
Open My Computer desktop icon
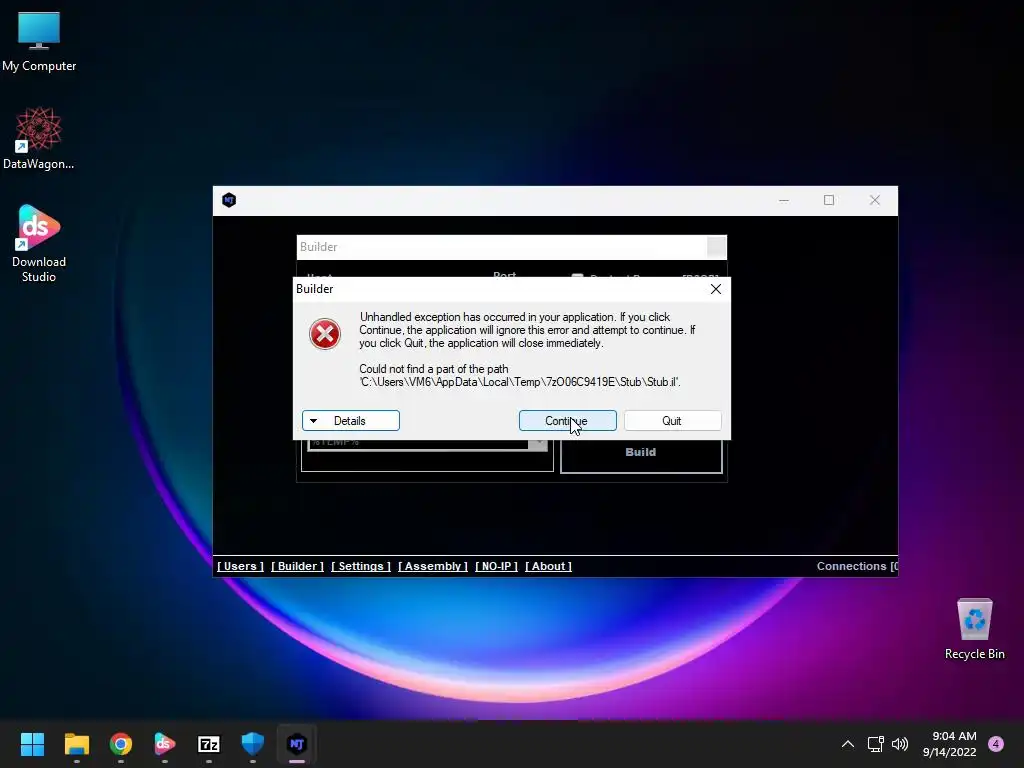(39, 42)
